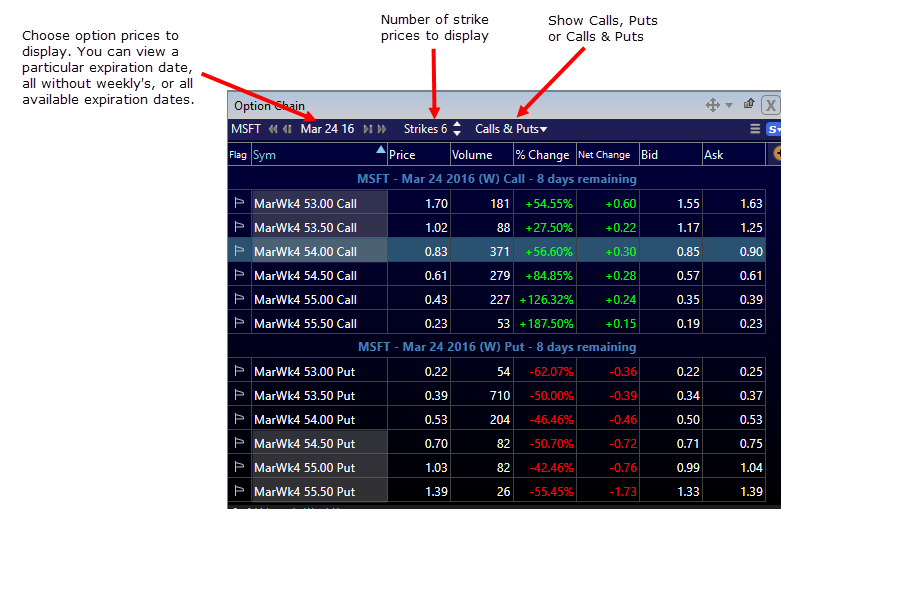Open the dropdown arrow beside the move icon
The width and height of the screenshot is (904, 600).
point(729,105)
